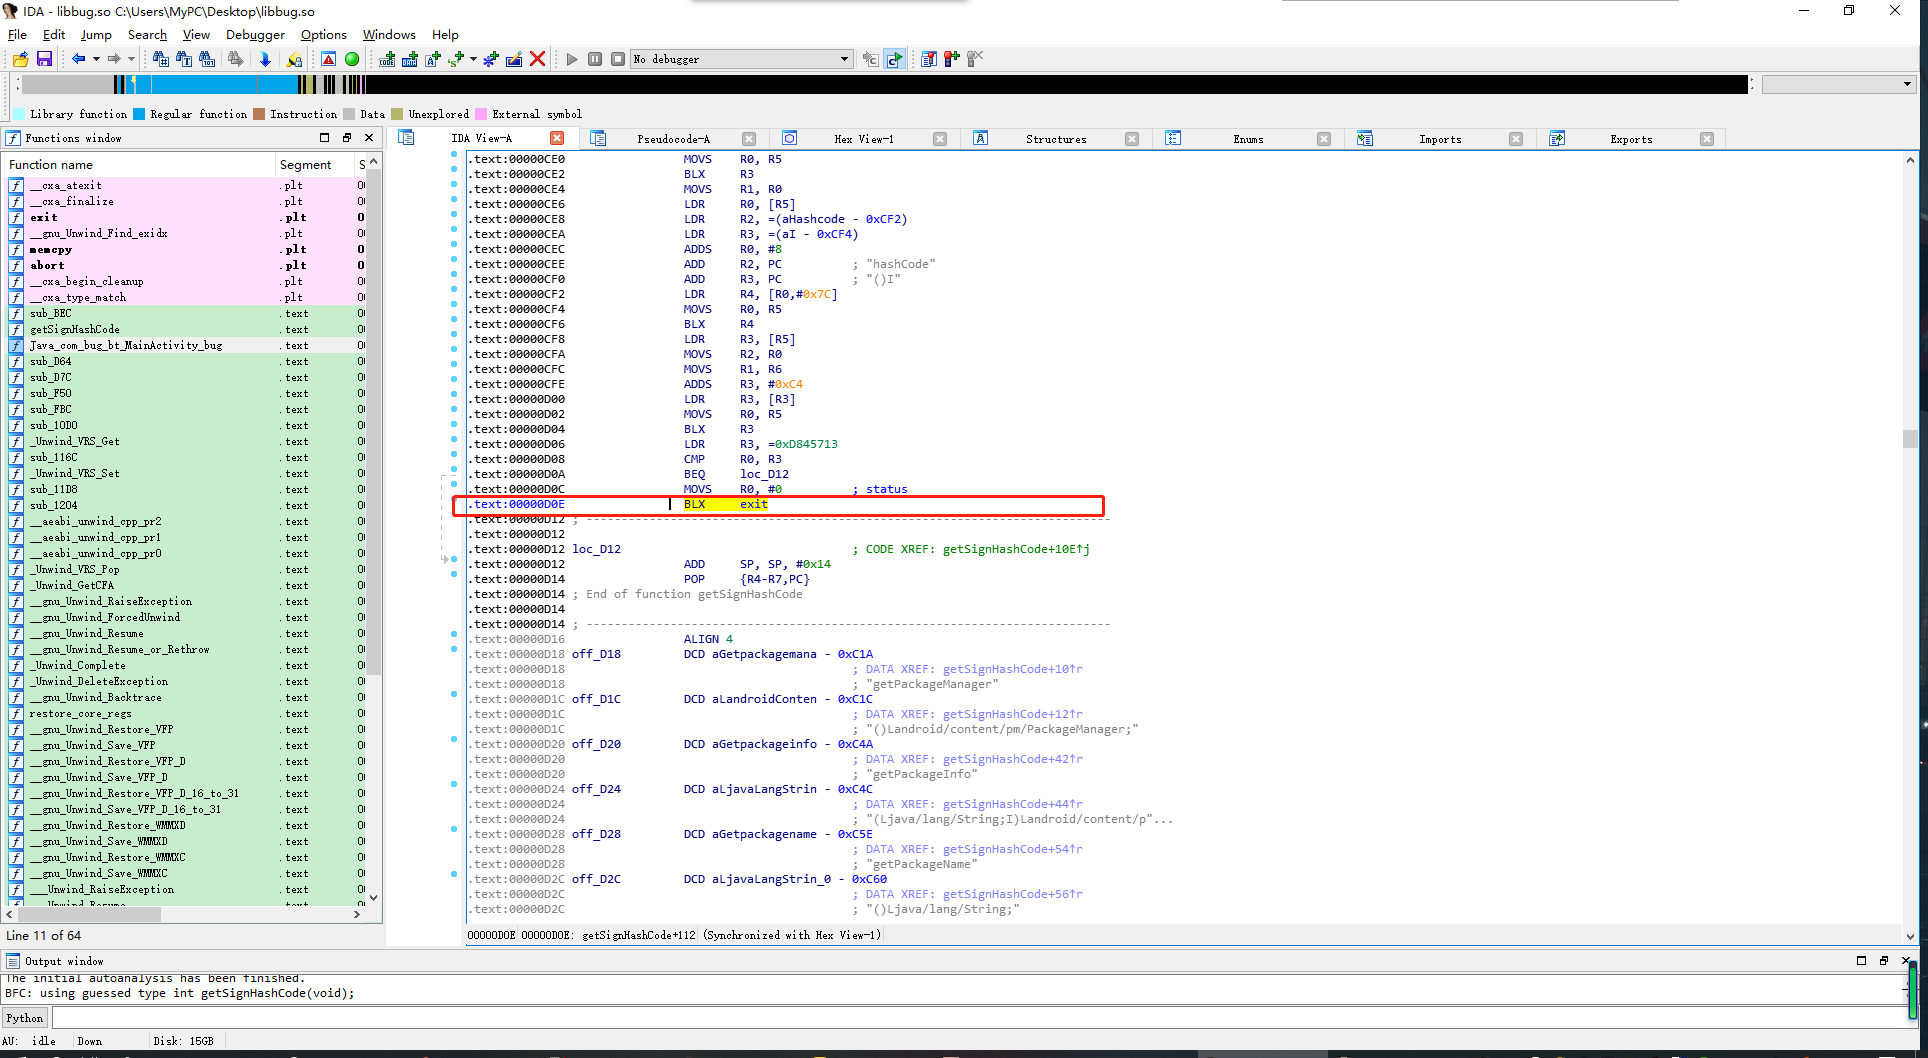Image resolution: width=1928 pixels, height=1058 pixels.
Task: Maximize the Output window panel
Action: [1861, 960]
